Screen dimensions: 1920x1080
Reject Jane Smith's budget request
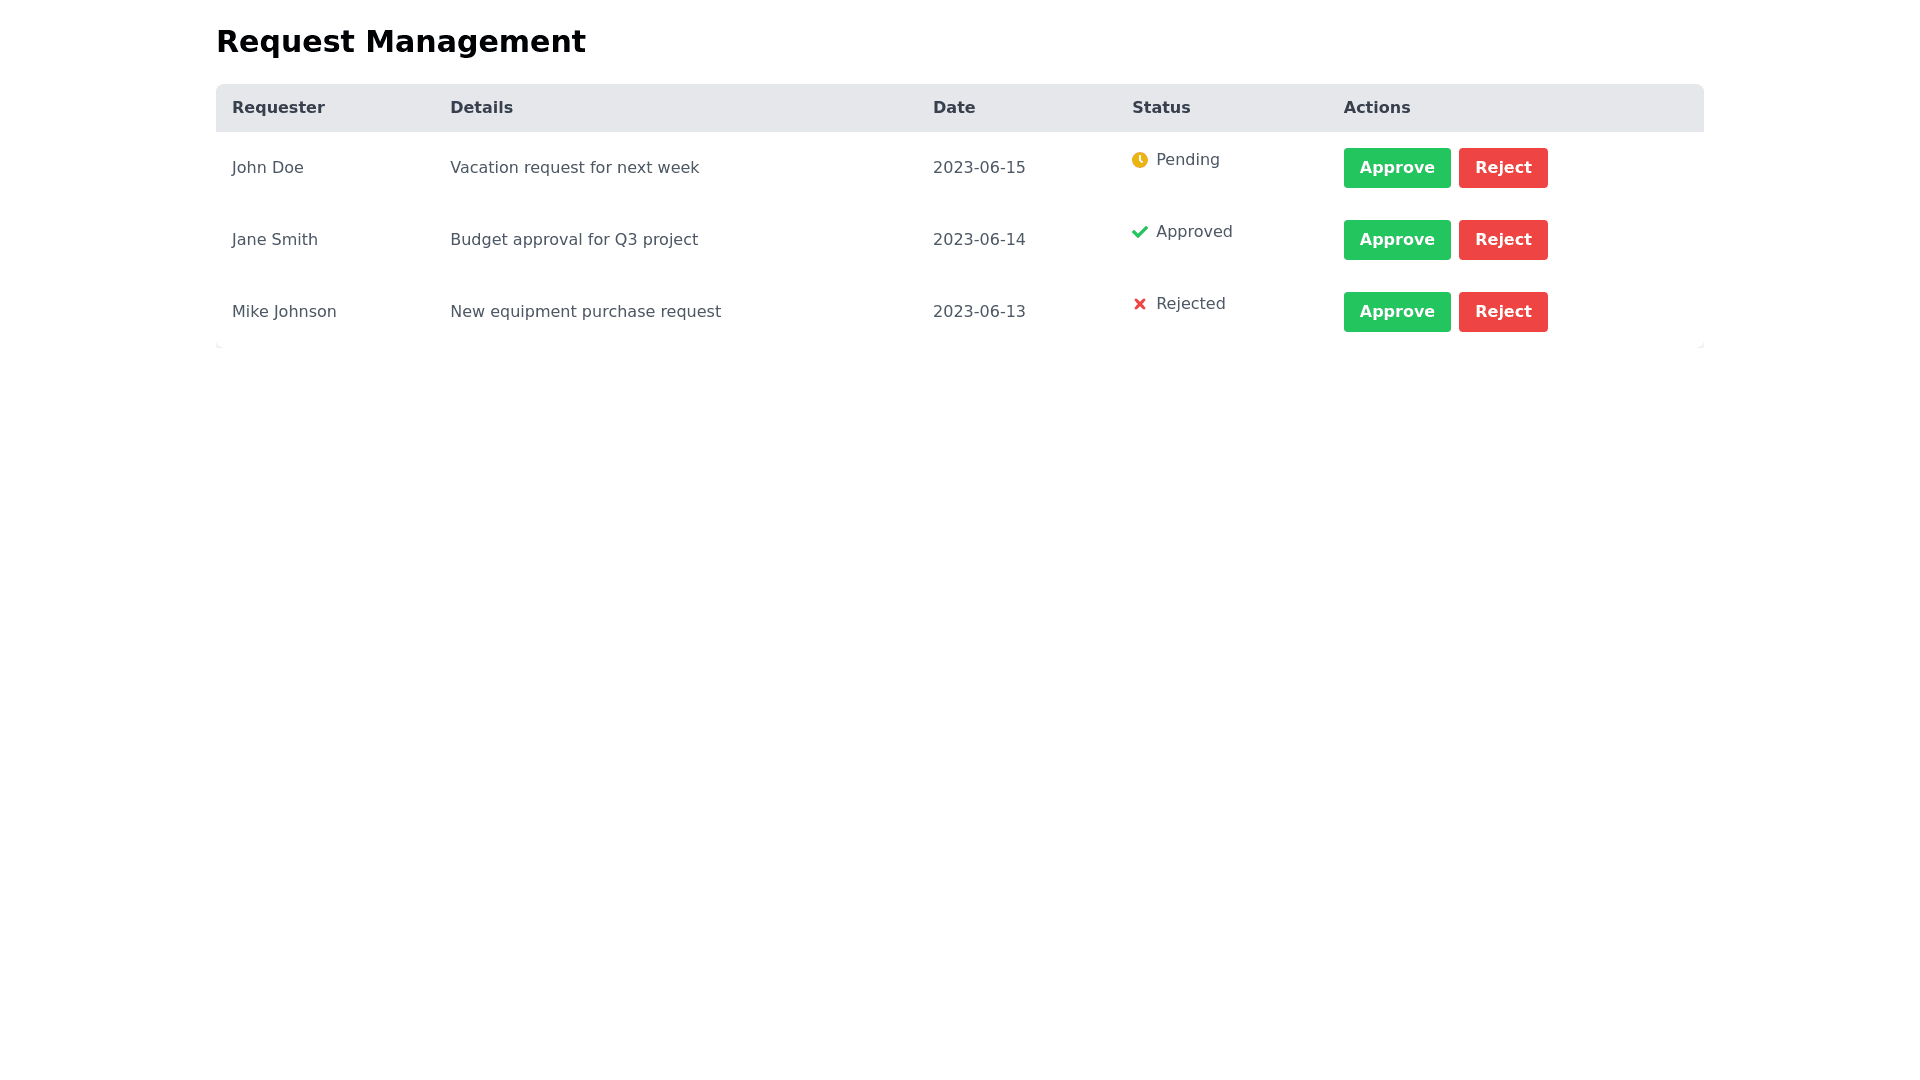coord(1502,240)
